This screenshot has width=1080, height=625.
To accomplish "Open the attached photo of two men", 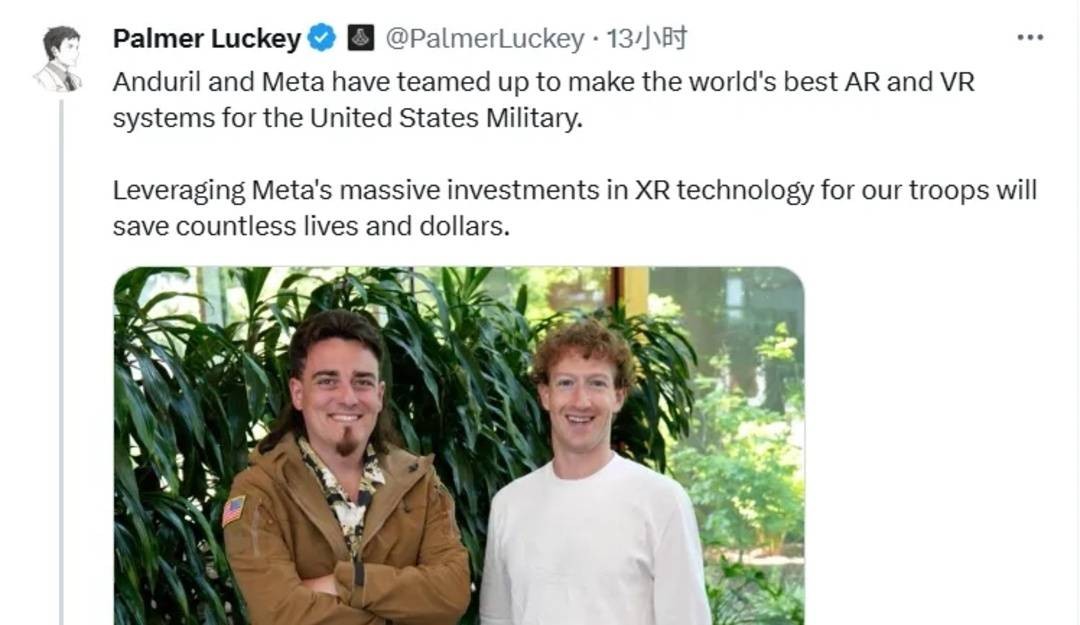I will (x=459, y=446).
